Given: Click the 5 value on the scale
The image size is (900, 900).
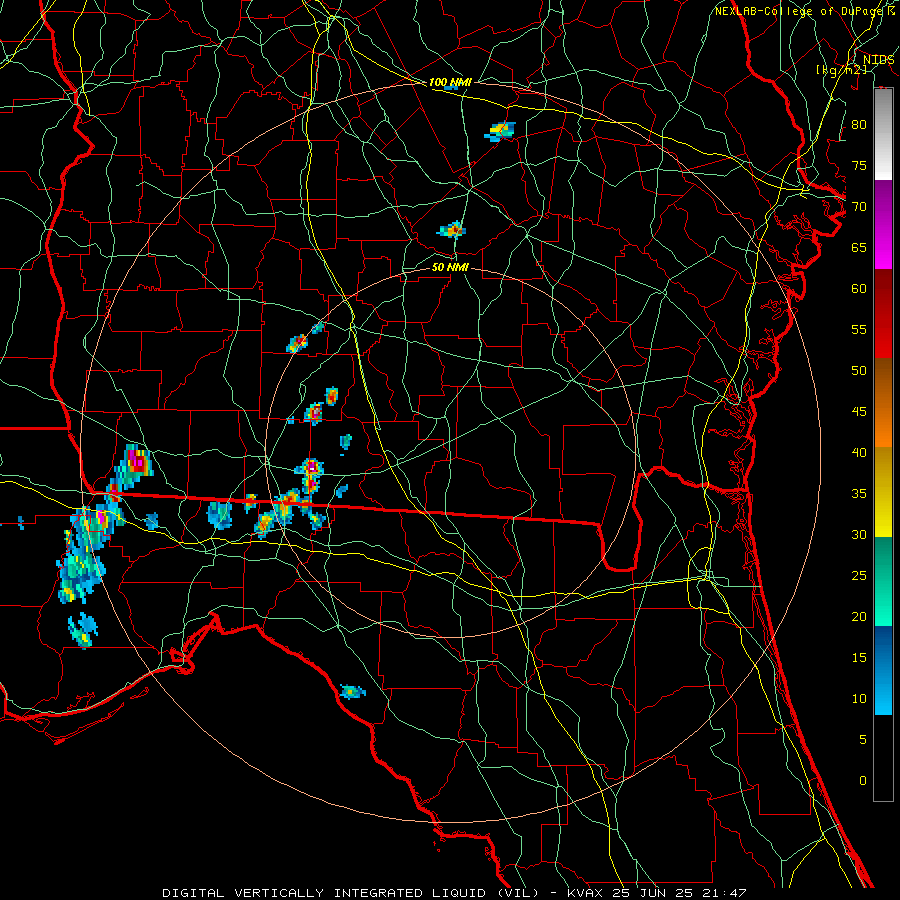Looking at the screenshot, I should tap(863, 740).
